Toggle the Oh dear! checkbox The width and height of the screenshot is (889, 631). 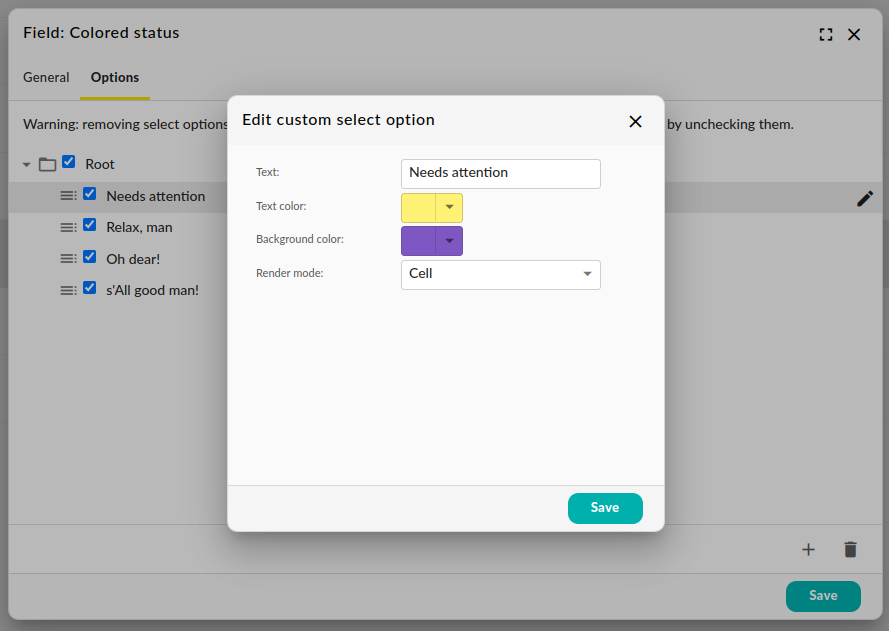tap(89, 257)
